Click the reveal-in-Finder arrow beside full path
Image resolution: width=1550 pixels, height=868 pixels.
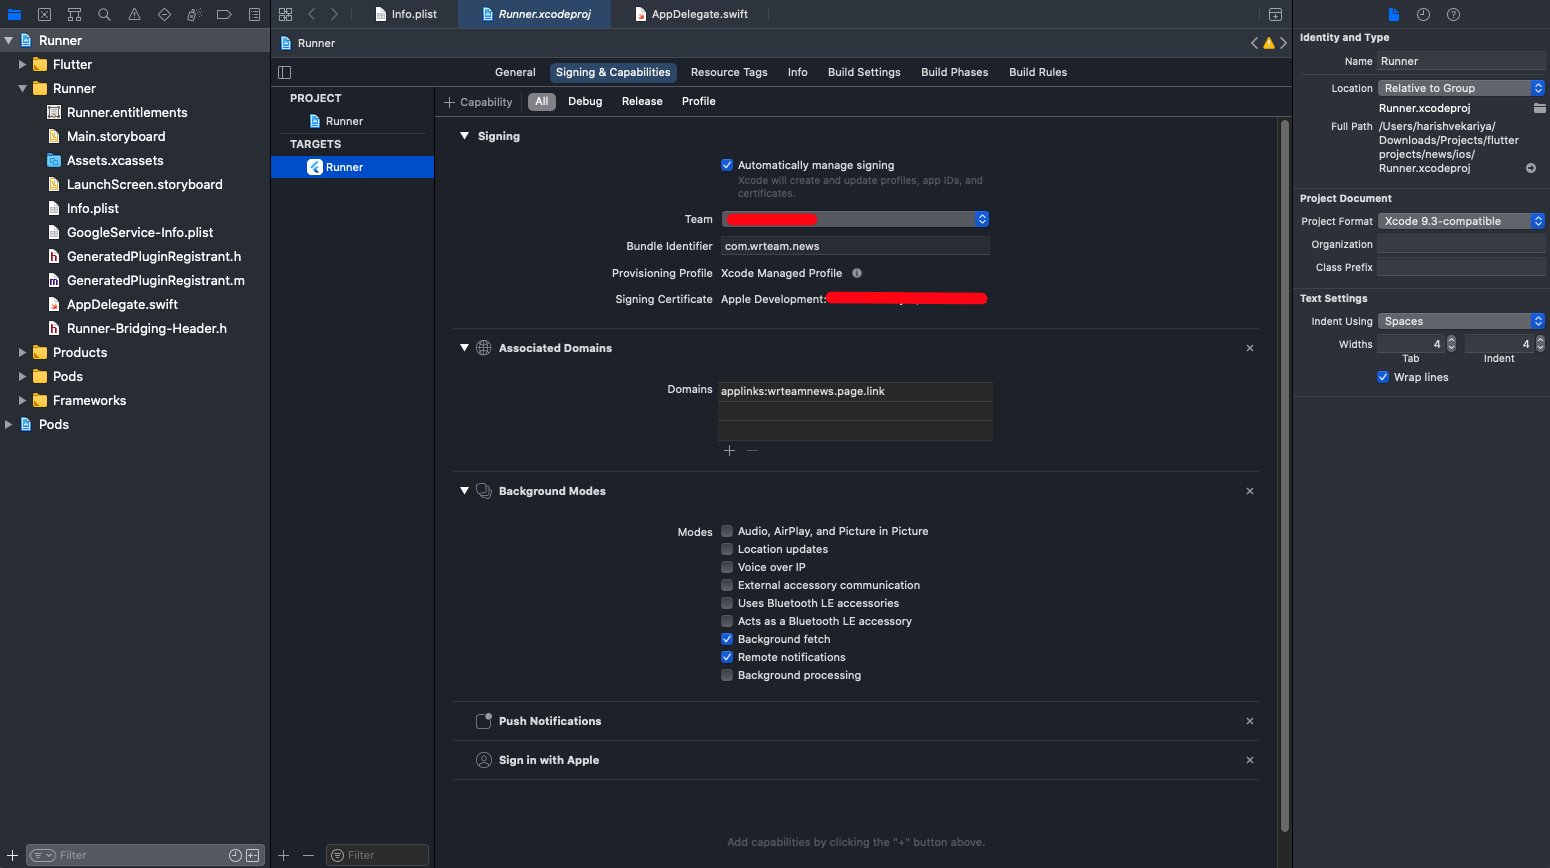coord(1530,168)
